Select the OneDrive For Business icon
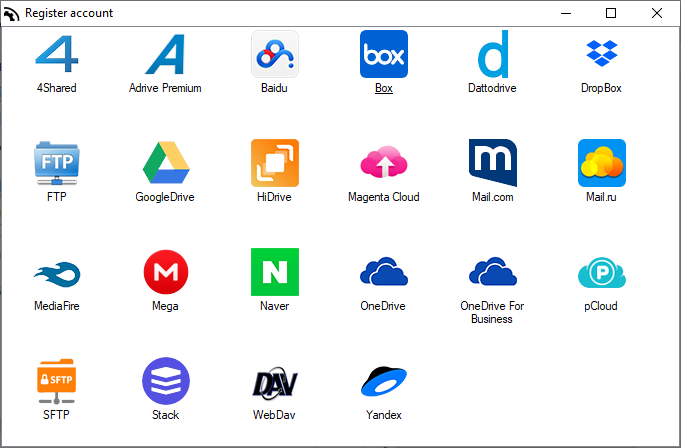 (492, 272)
